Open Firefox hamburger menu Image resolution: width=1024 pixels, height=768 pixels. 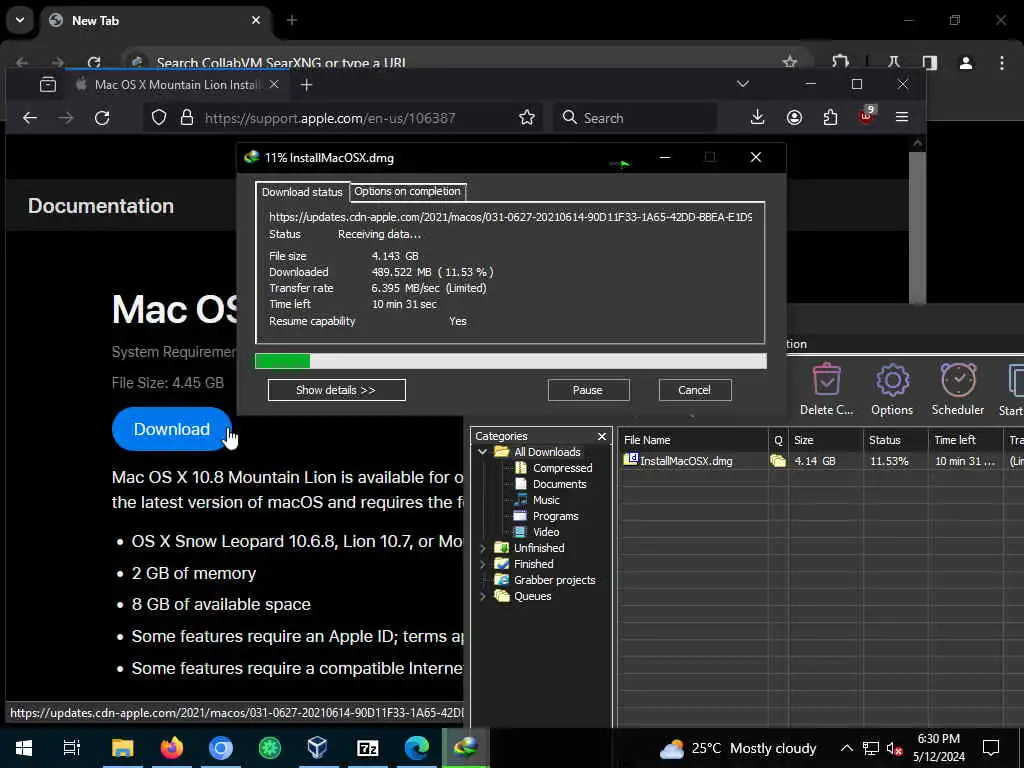pyautogui.click(x=902, y=118)
